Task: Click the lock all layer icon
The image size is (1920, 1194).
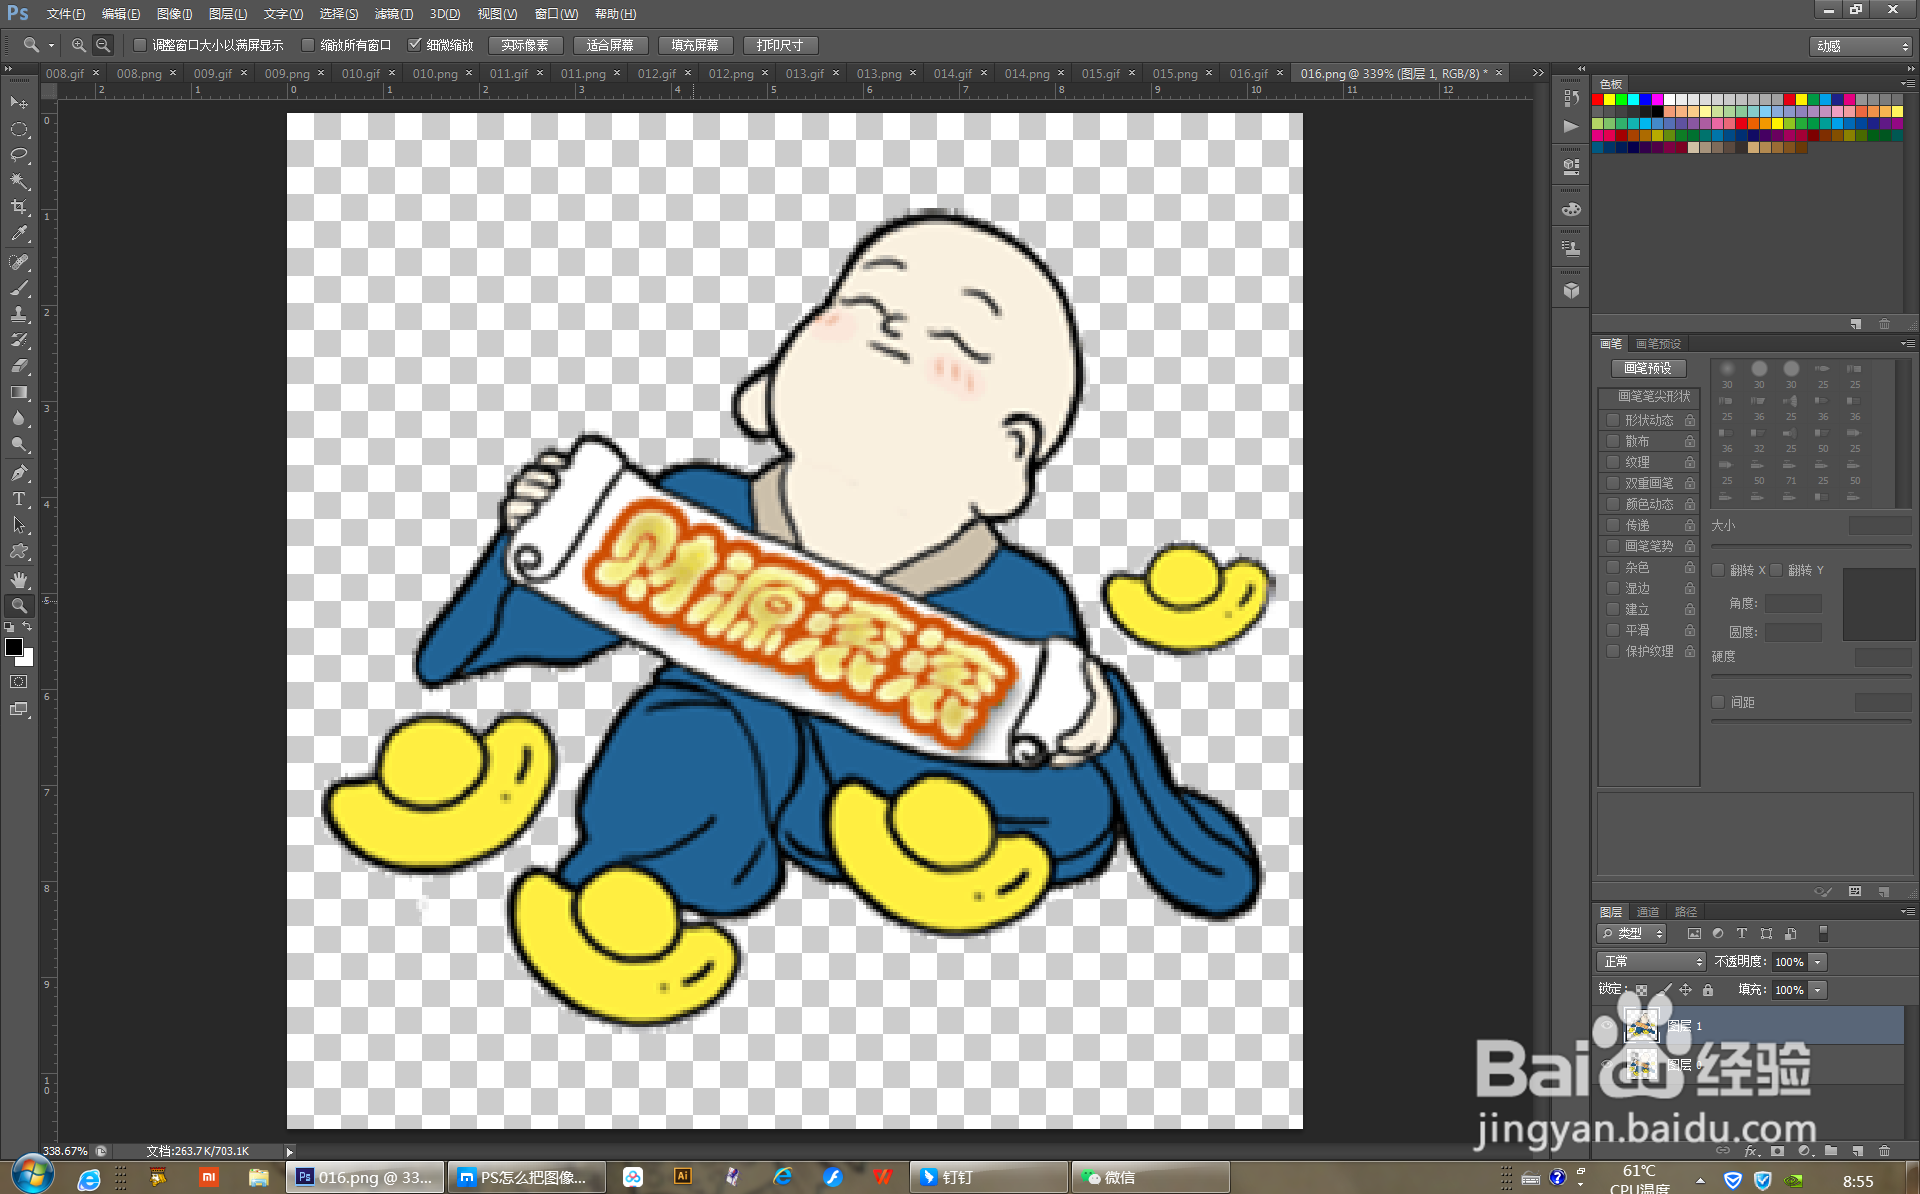Action: click(x=1708, y=990)
